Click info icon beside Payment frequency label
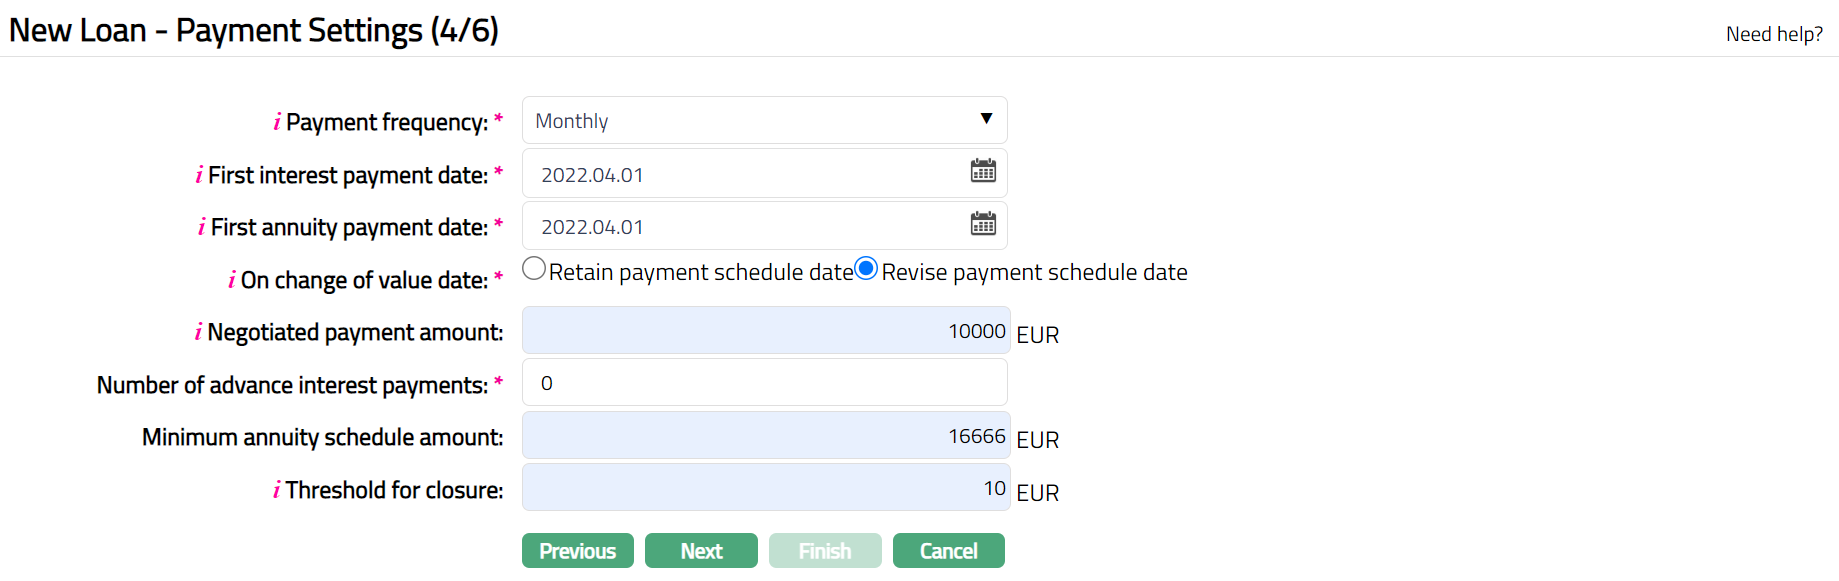The width and height of the screenshot is (1839, 581). [x=277, y=122]
